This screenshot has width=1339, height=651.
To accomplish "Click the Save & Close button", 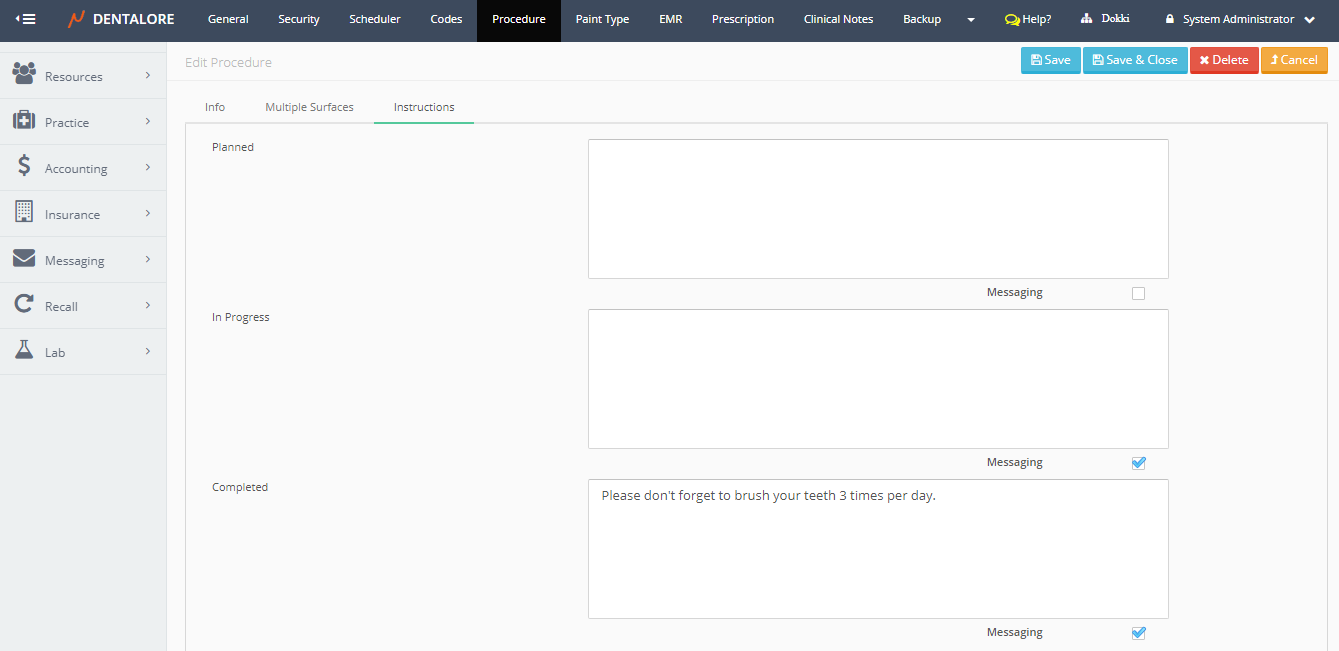I will pos(1135,60).
